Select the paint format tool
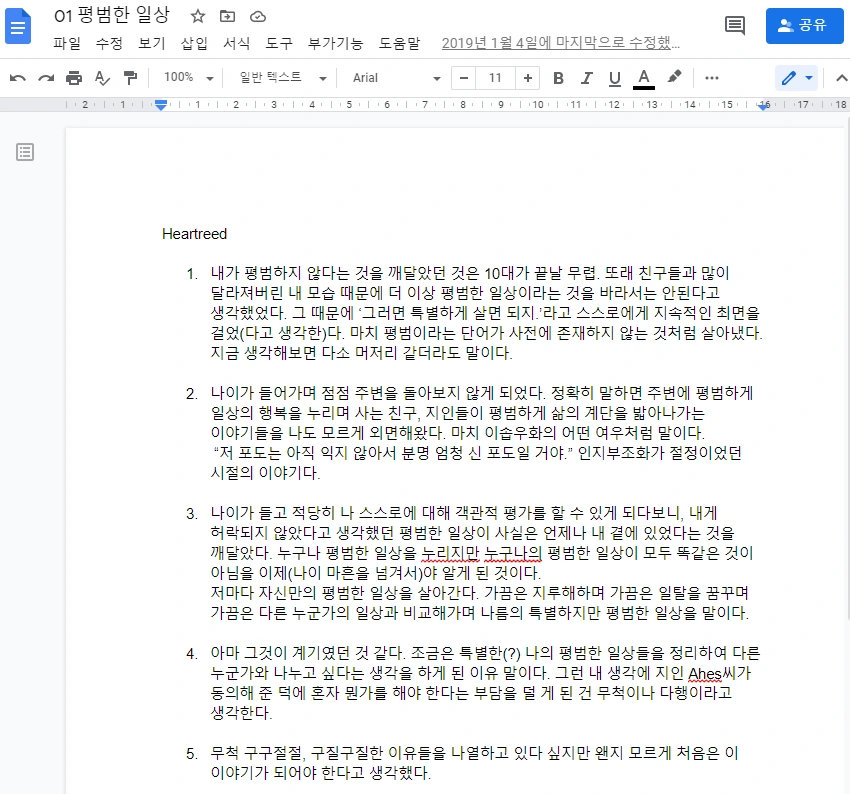 coord(130,78)
